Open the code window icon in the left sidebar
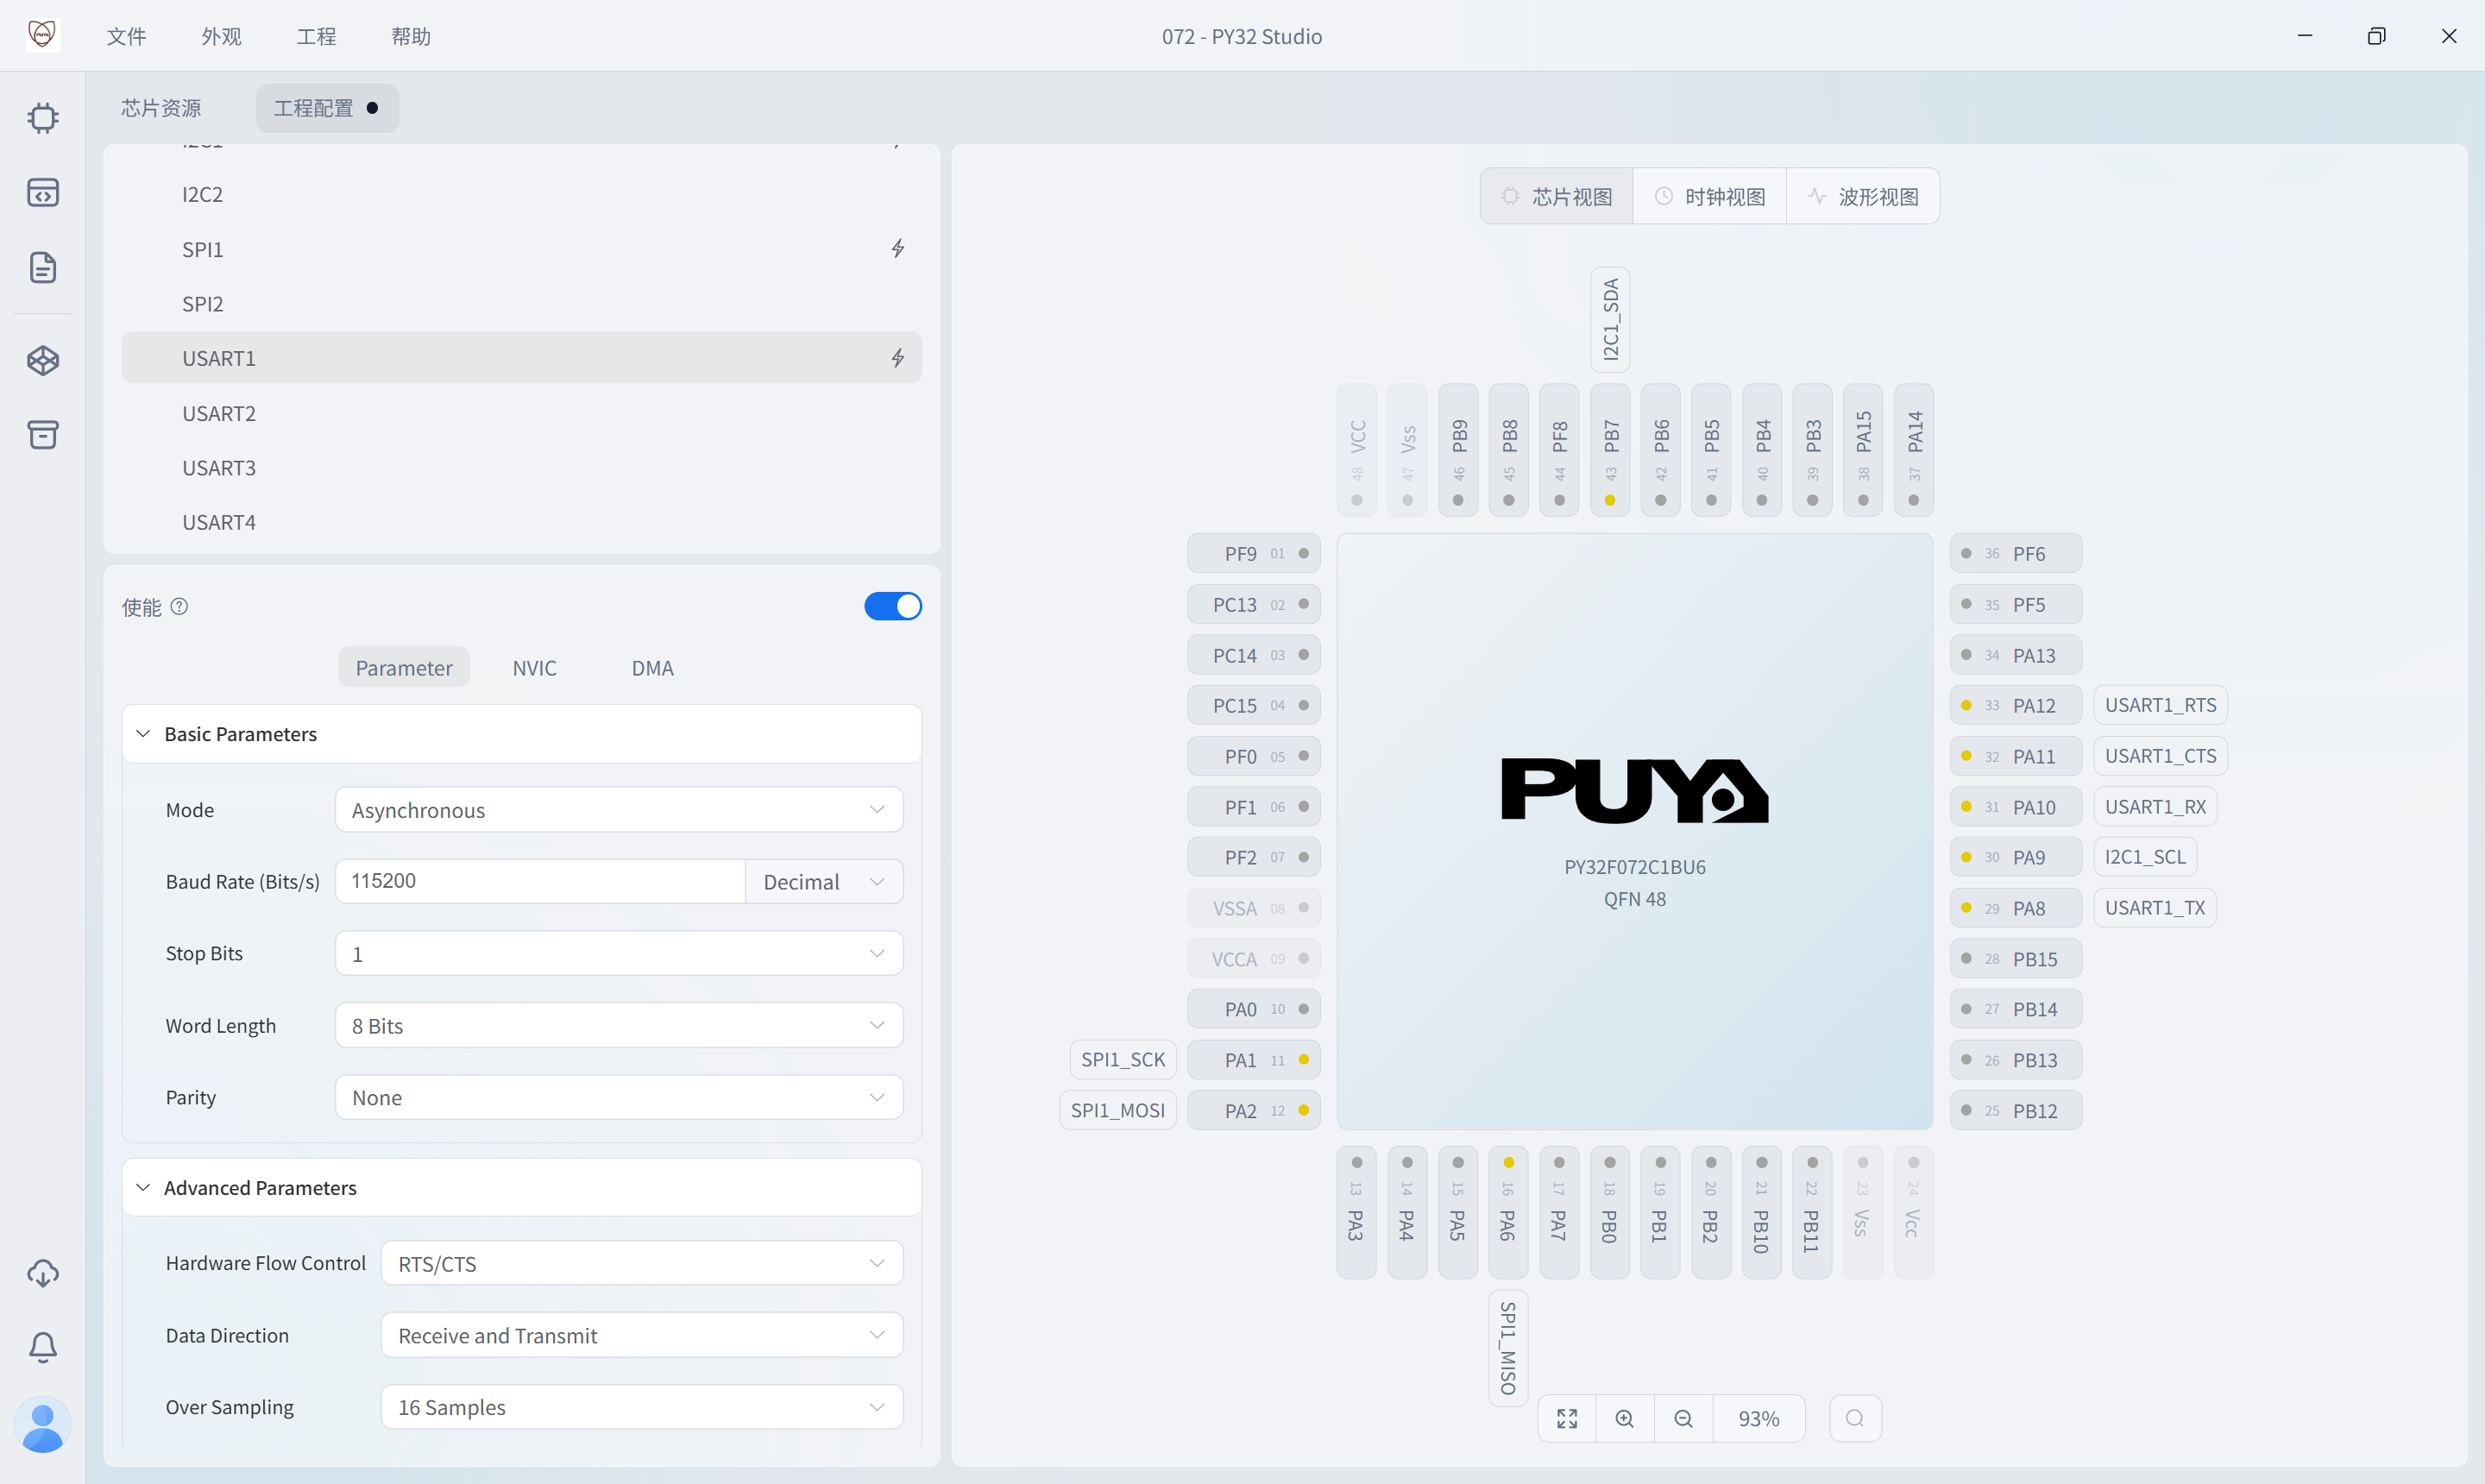The height and width of the screenshot is (1484, 2485). pyautogui.click(x=42, y=193)
